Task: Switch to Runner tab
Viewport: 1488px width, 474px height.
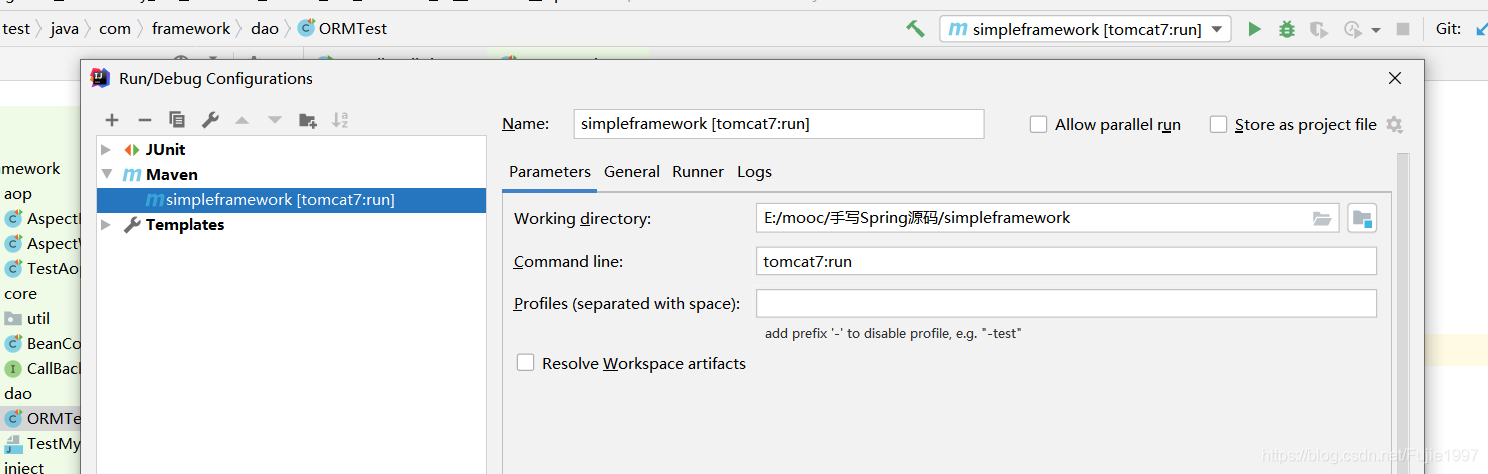Action: 698,172
